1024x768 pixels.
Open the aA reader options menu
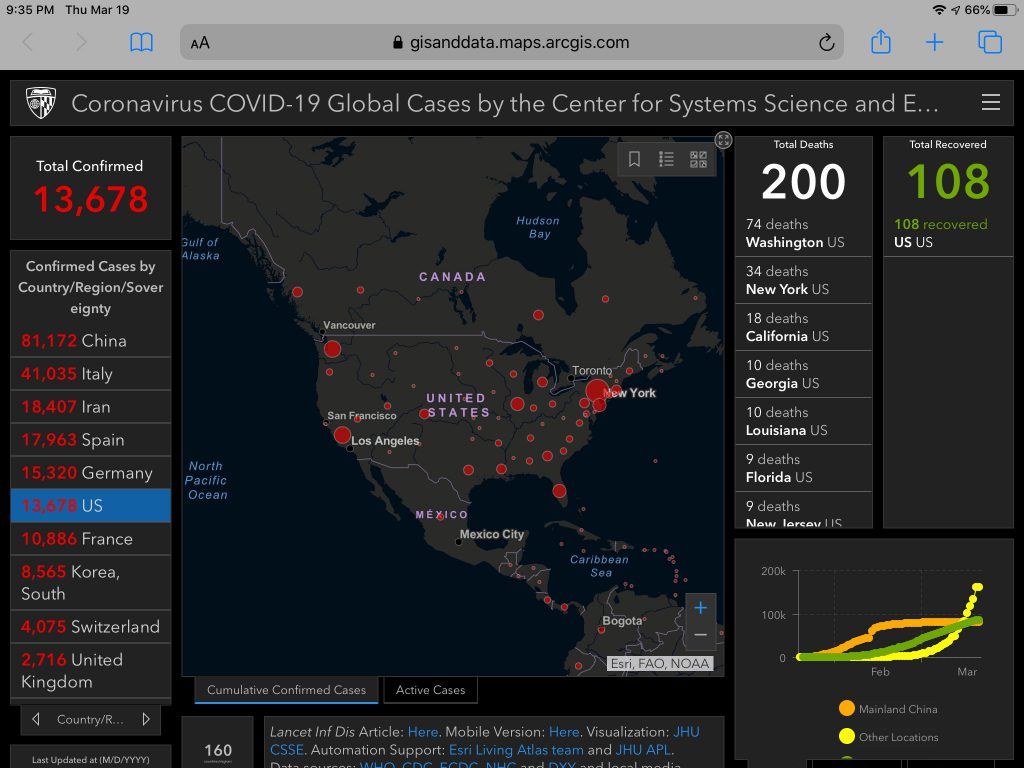[x=200, y=43]
